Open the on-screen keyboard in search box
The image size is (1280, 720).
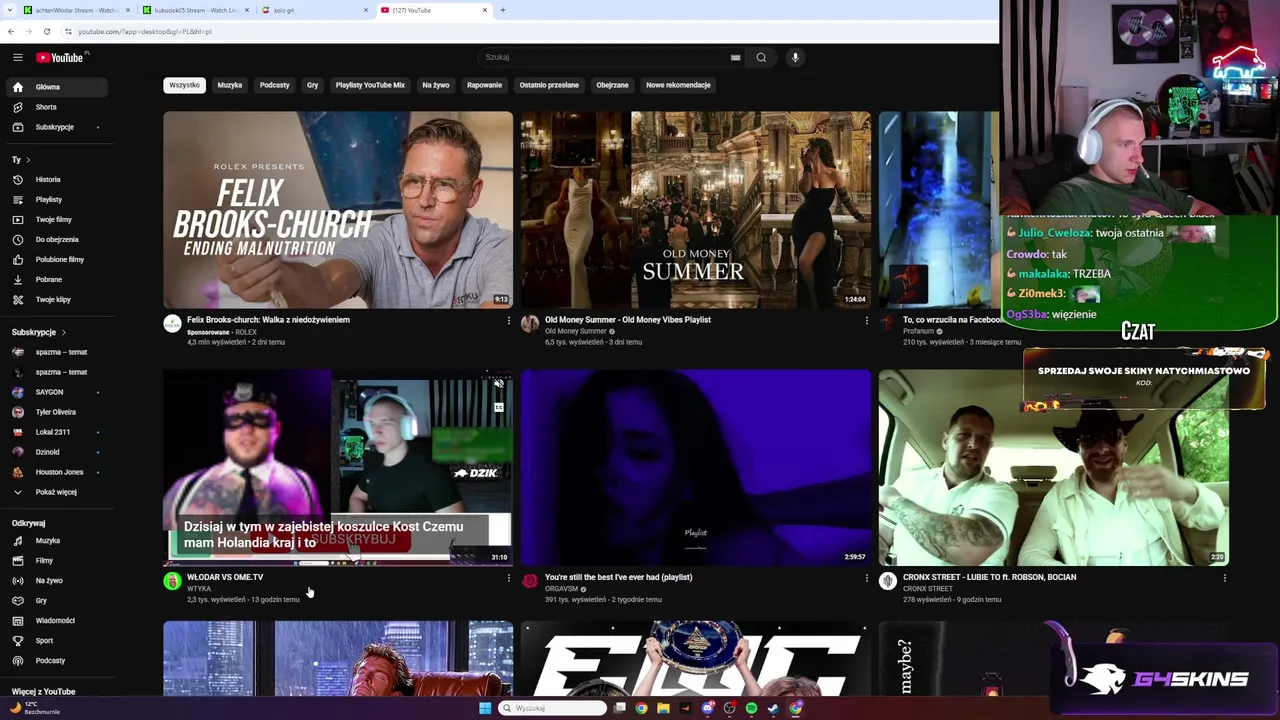point(735,57)
